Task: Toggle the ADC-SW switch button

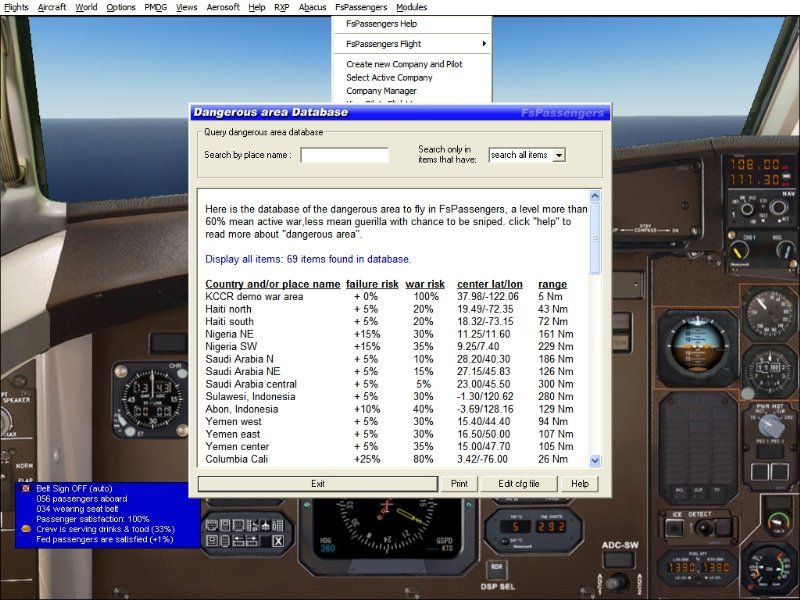Action: pos(619,560)
